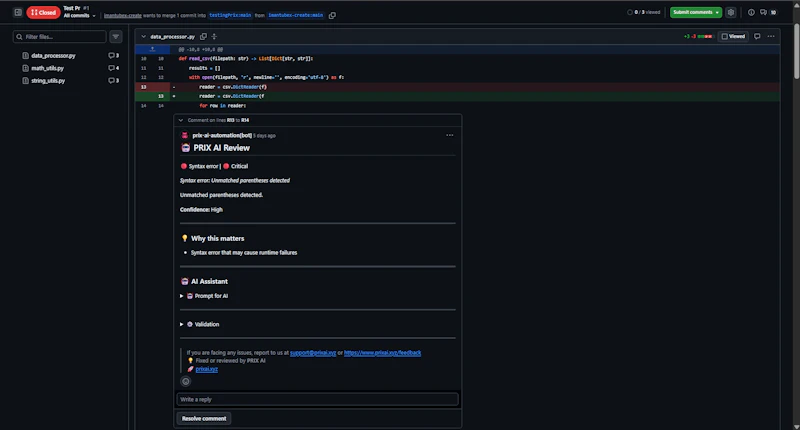The image size is (800, 430).
Task: Select data_processor.py in file tree
Action: [x=53, y=56]
